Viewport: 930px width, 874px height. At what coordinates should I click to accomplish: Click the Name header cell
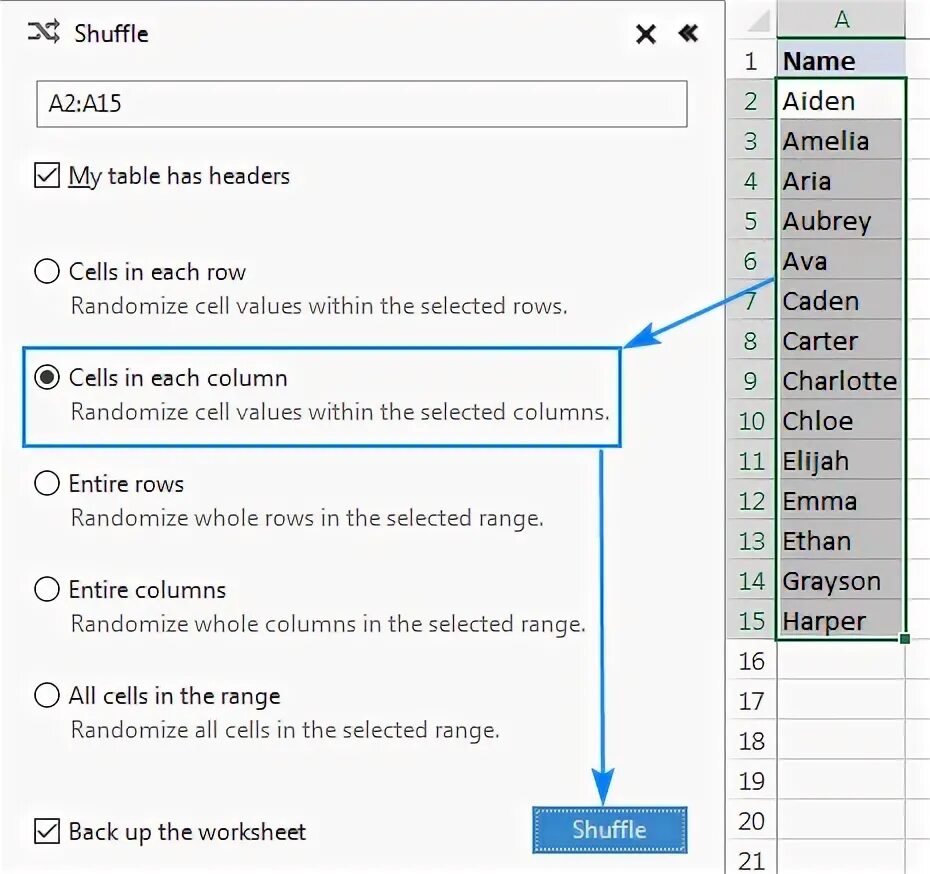[x=841, y=61]
